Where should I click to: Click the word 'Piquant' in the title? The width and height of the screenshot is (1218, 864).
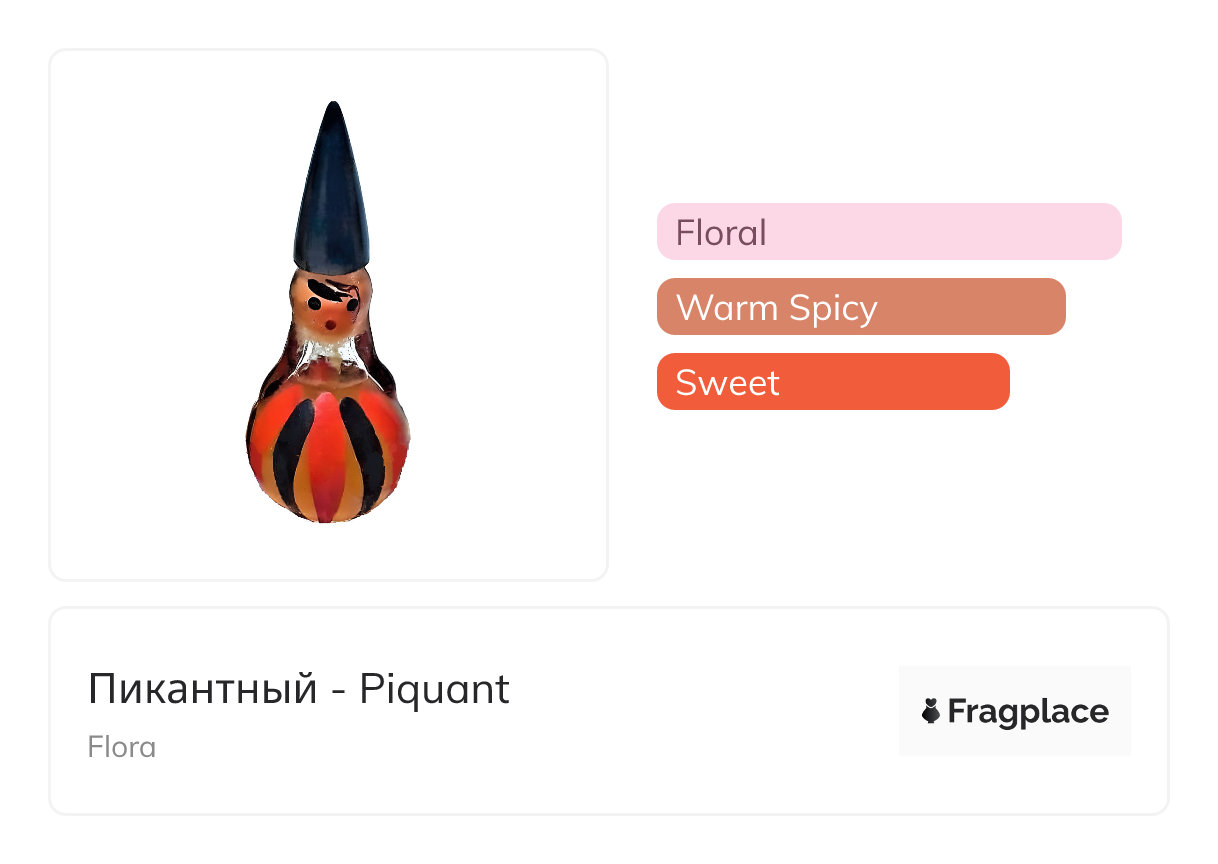click(x=435, y=689)
